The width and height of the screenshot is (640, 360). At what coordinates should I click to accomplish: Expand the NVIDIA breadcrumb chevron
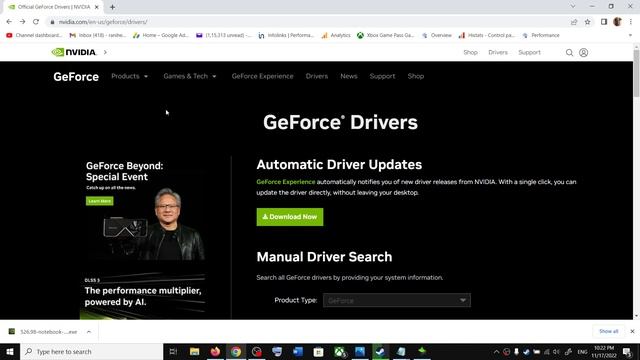(x=105, y=52)
